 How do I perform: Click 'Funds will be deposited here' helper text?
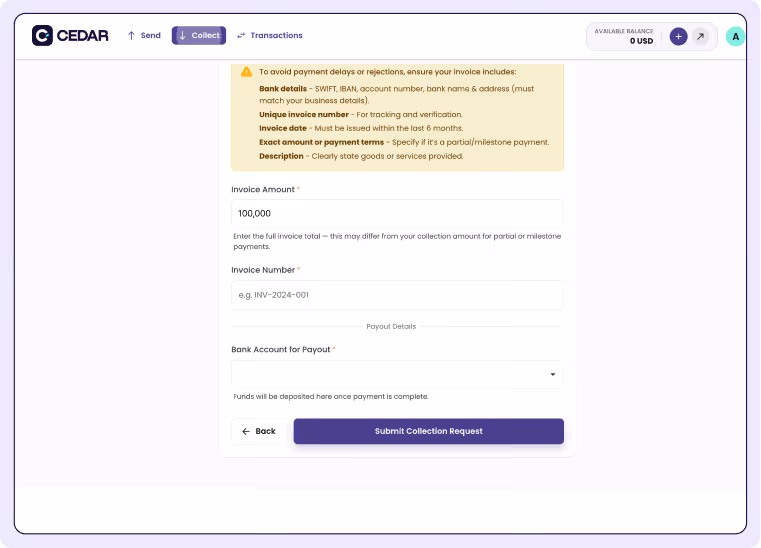(x=331, y=397)
